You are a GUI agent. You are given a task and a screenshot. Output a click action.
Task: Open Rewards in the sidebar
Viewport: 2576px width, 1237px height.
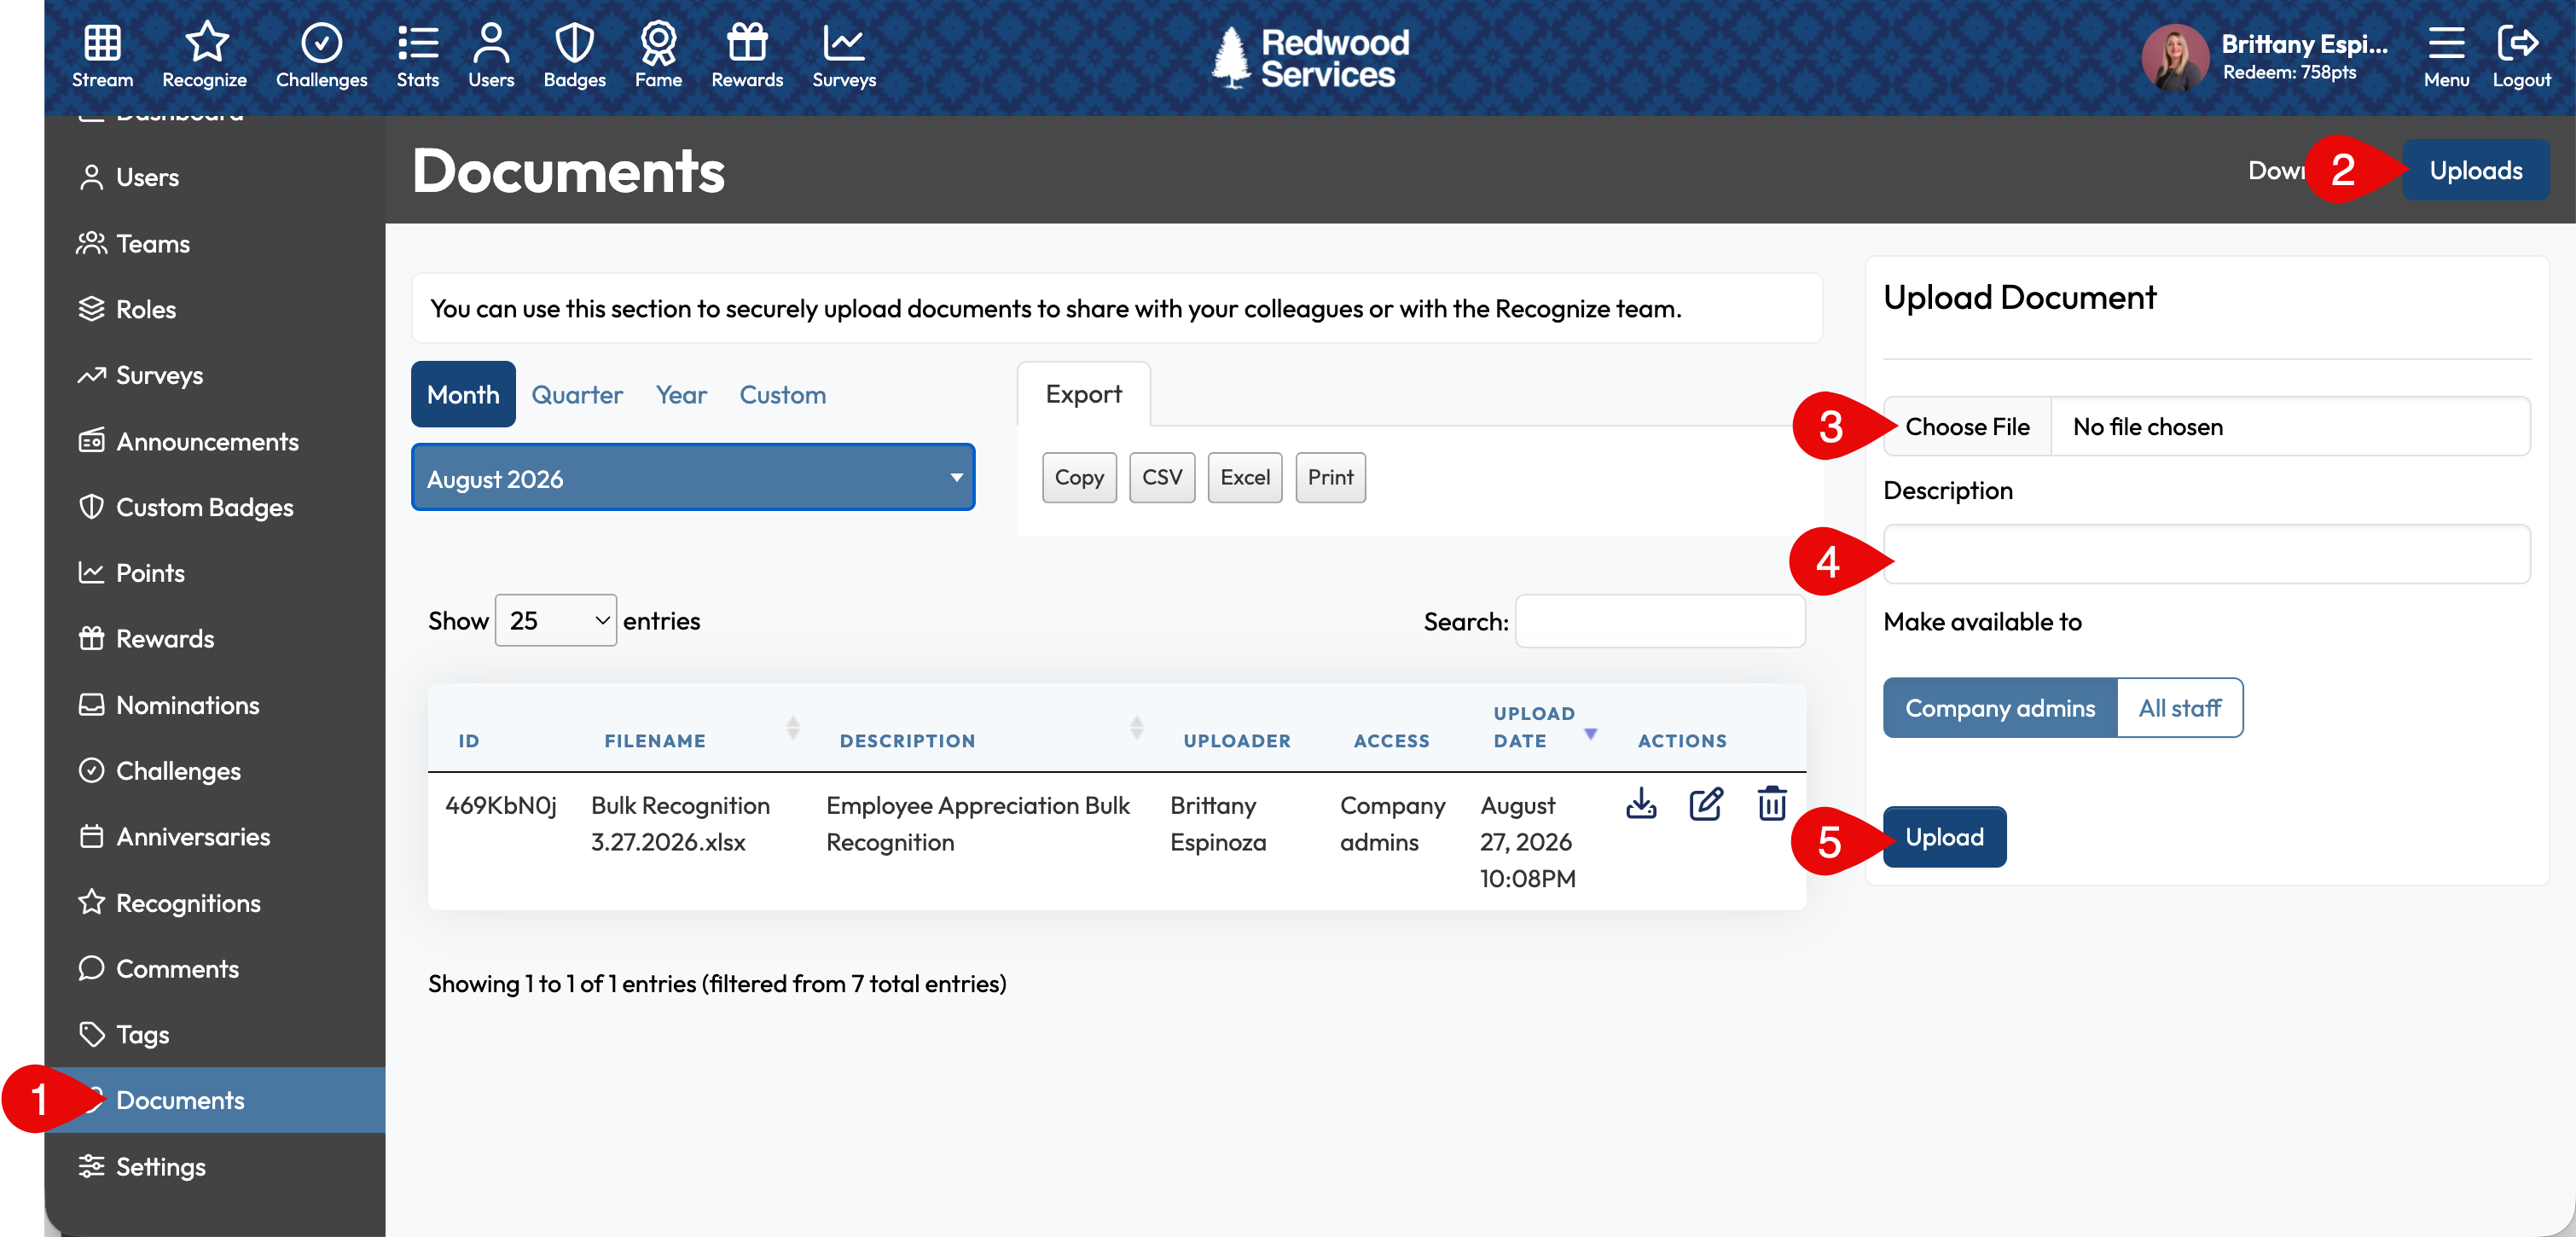(215, 639)
